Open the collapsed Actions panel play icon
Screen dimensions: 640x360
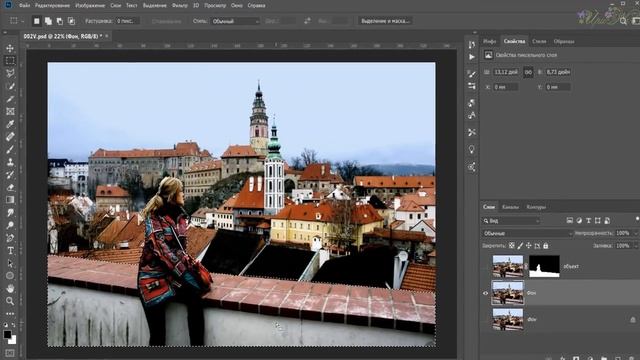(x=472, y=57)
